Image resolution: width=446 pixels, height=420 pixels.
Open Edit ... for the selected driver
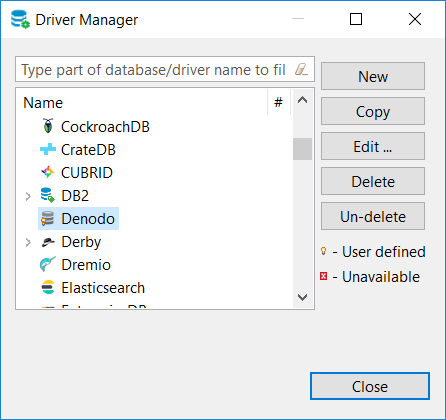click(x=373, y=146)
